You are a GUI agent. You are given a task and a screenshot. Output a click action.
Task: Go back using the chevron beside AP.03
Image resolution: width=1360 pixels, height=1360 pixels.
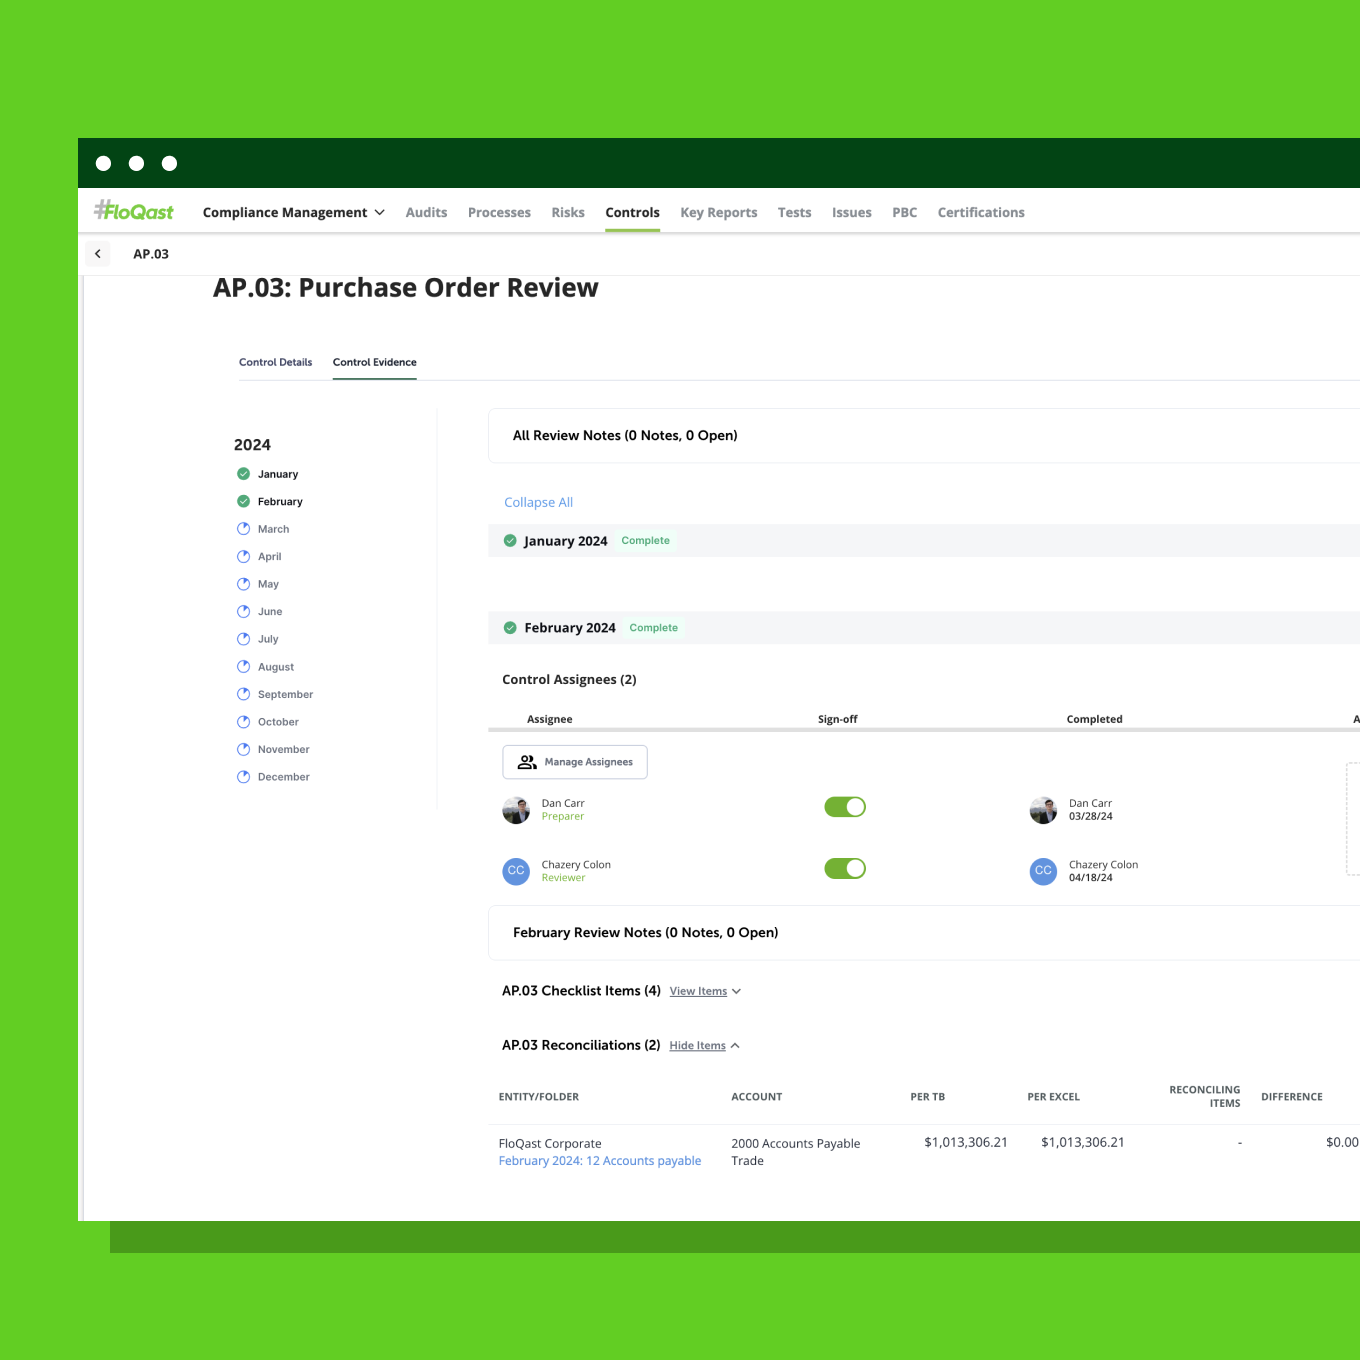pyautogui.click(x=98, y=254)
